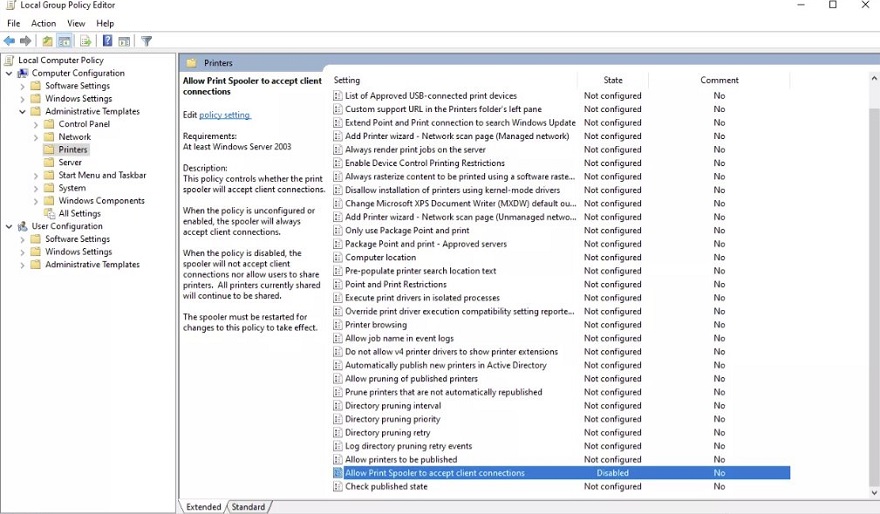Click the Show/Hide Action Pane icon
Screen dimensions: 880x514
point(124,41)
